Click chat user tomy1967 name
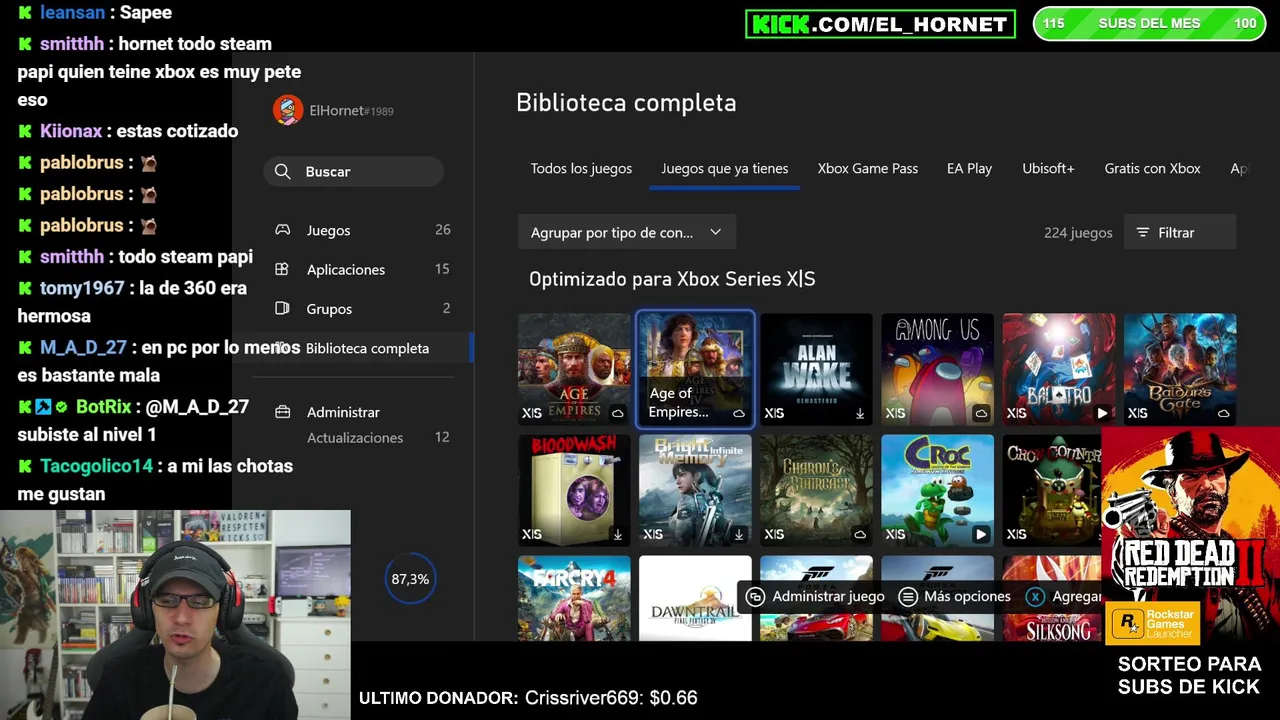1280x720 pixels. [x=82, y=288]
